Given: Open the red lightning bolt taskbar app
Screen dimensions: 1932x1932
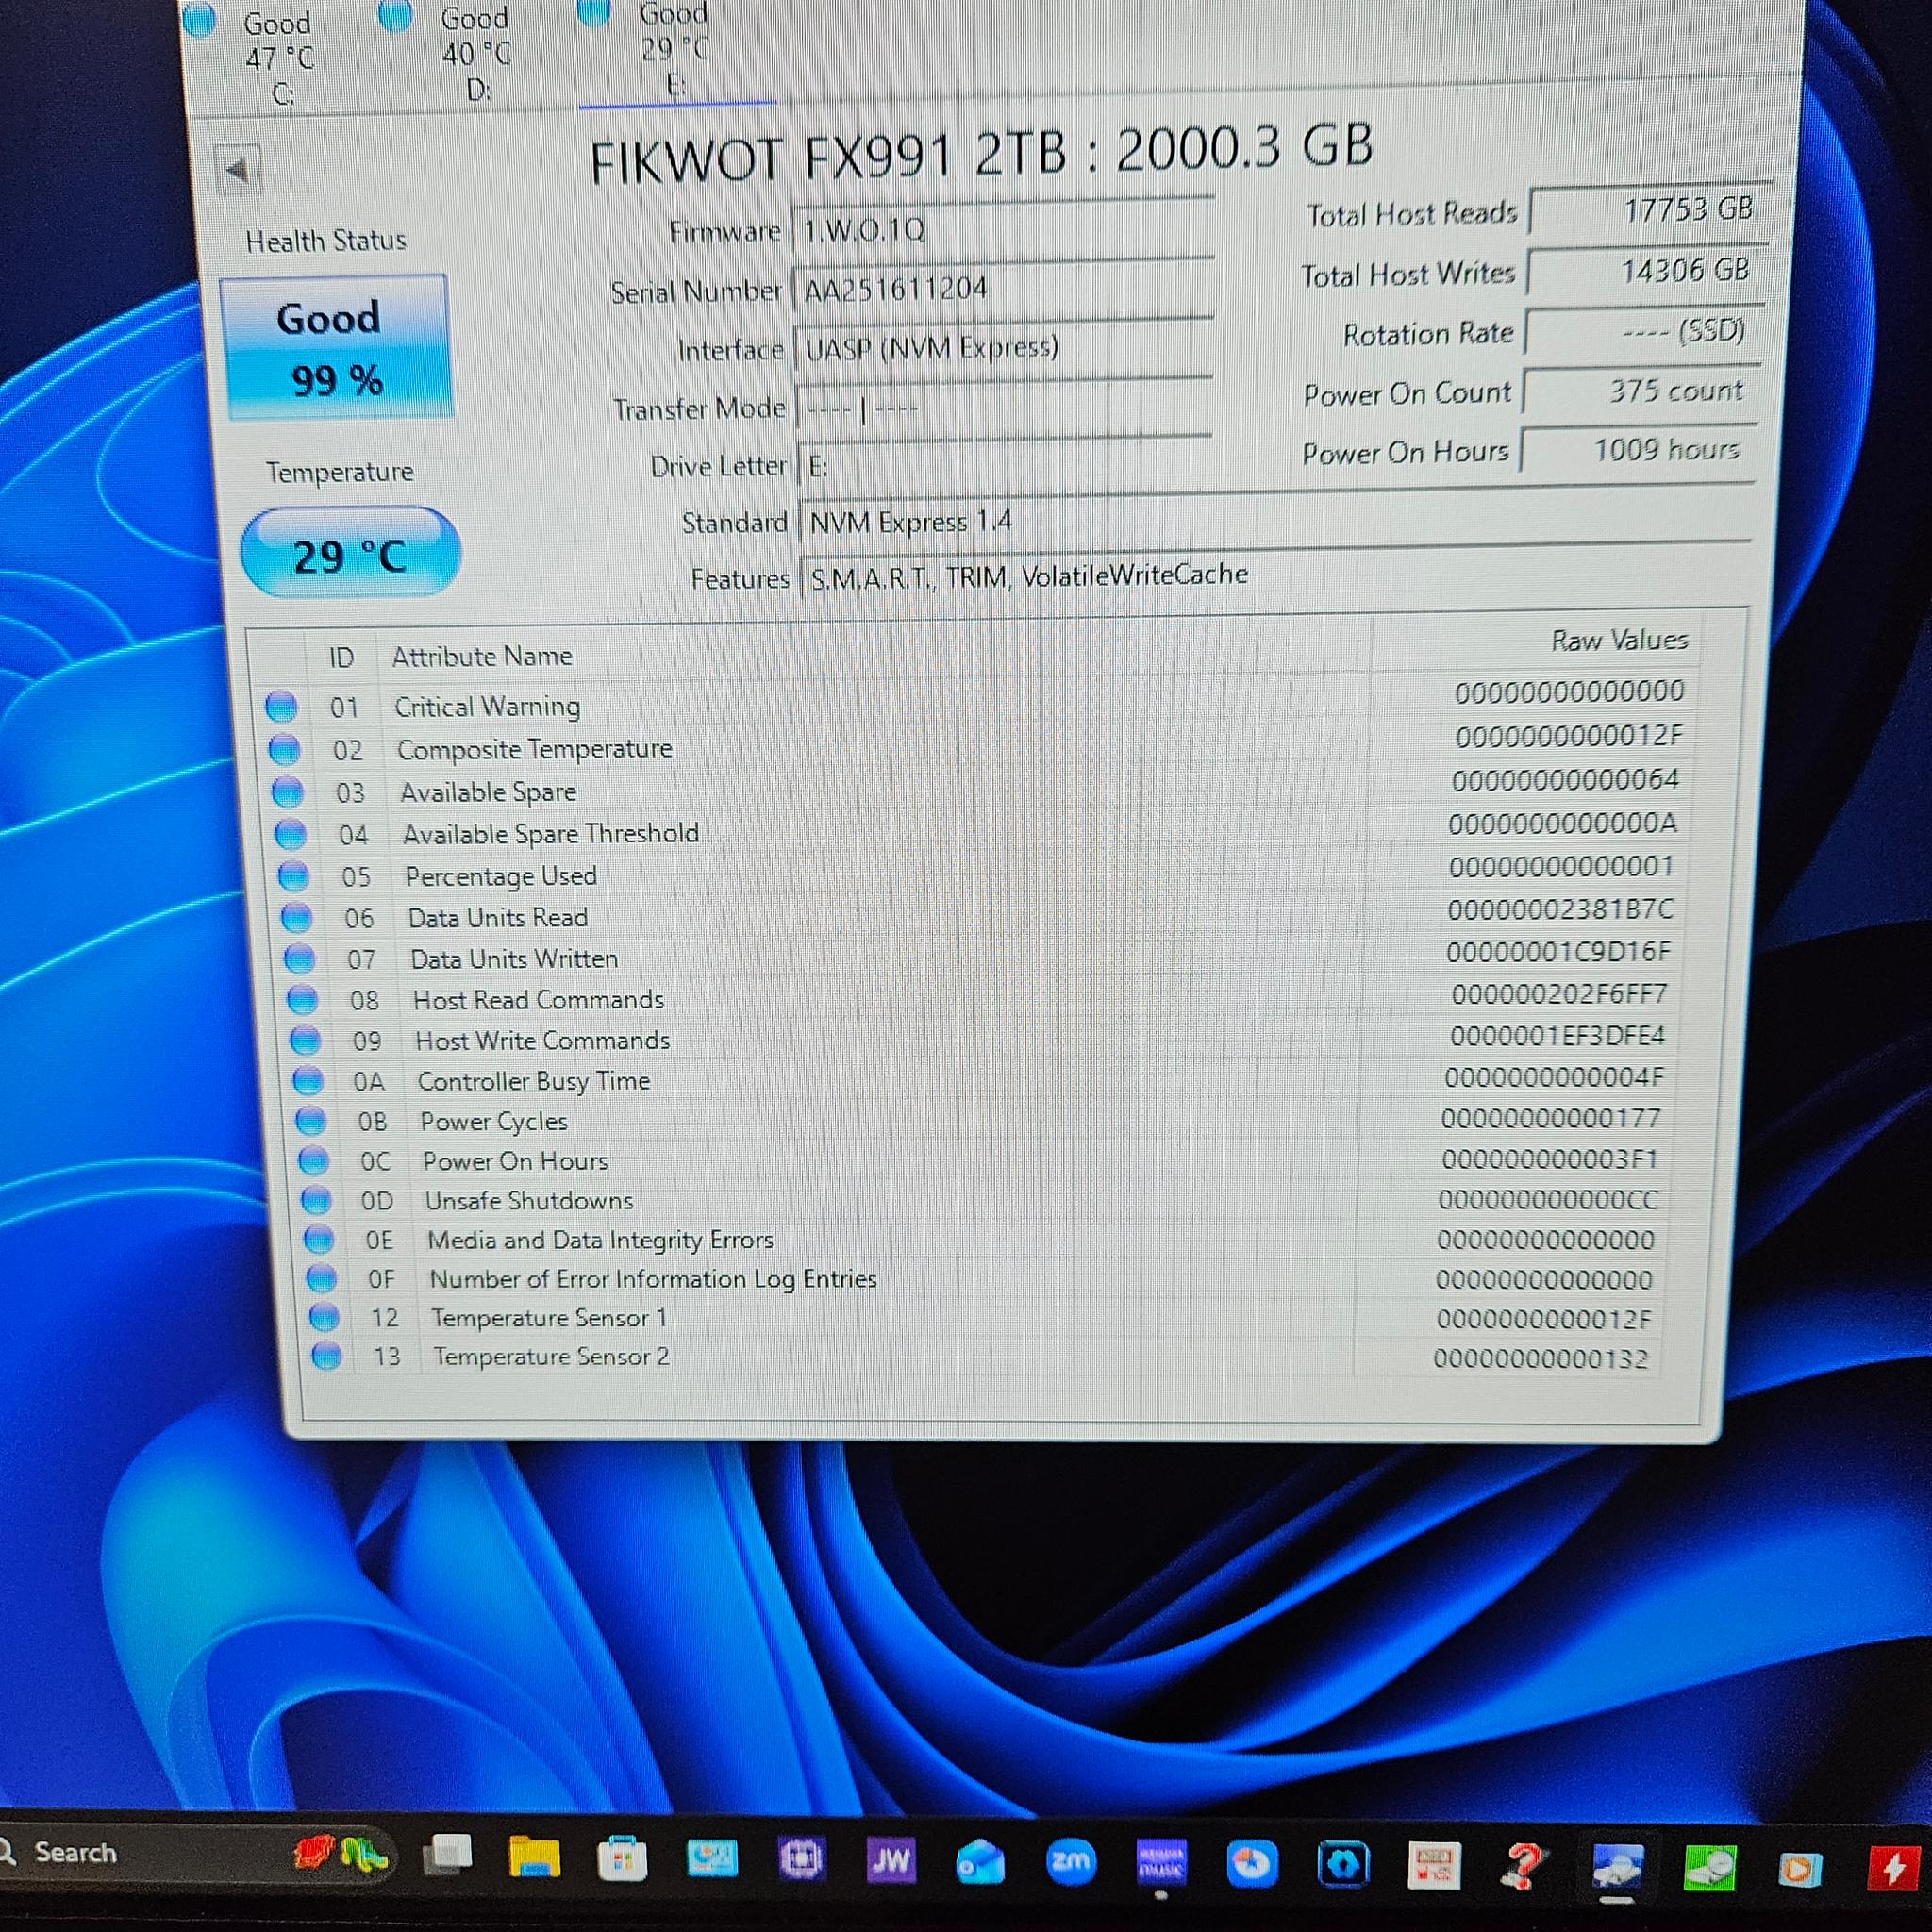Looking at the screenshot, I should (x=1893, y=1869).
